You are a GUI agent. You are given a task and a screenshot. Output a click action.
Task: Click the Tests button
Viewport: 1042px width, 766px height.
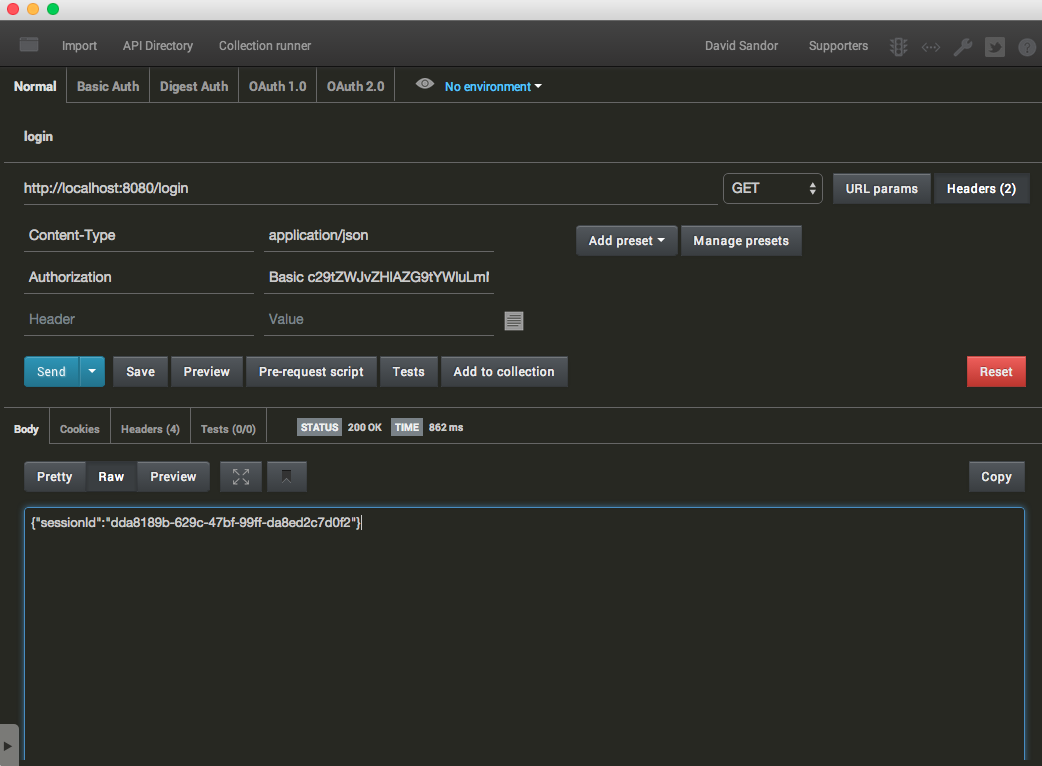tap(408, 371)
